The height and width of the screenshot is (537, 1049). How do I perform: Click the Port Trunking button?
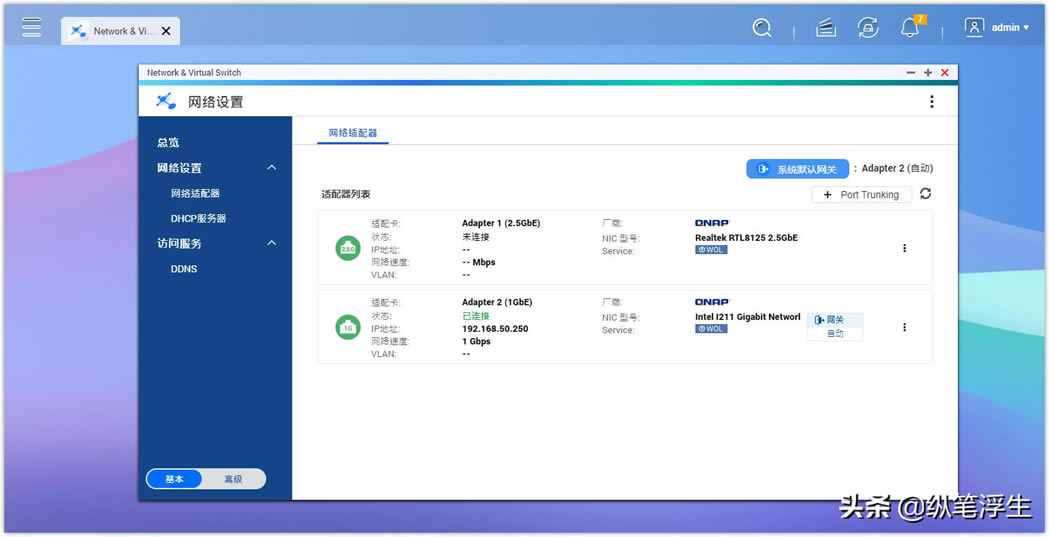862,195
